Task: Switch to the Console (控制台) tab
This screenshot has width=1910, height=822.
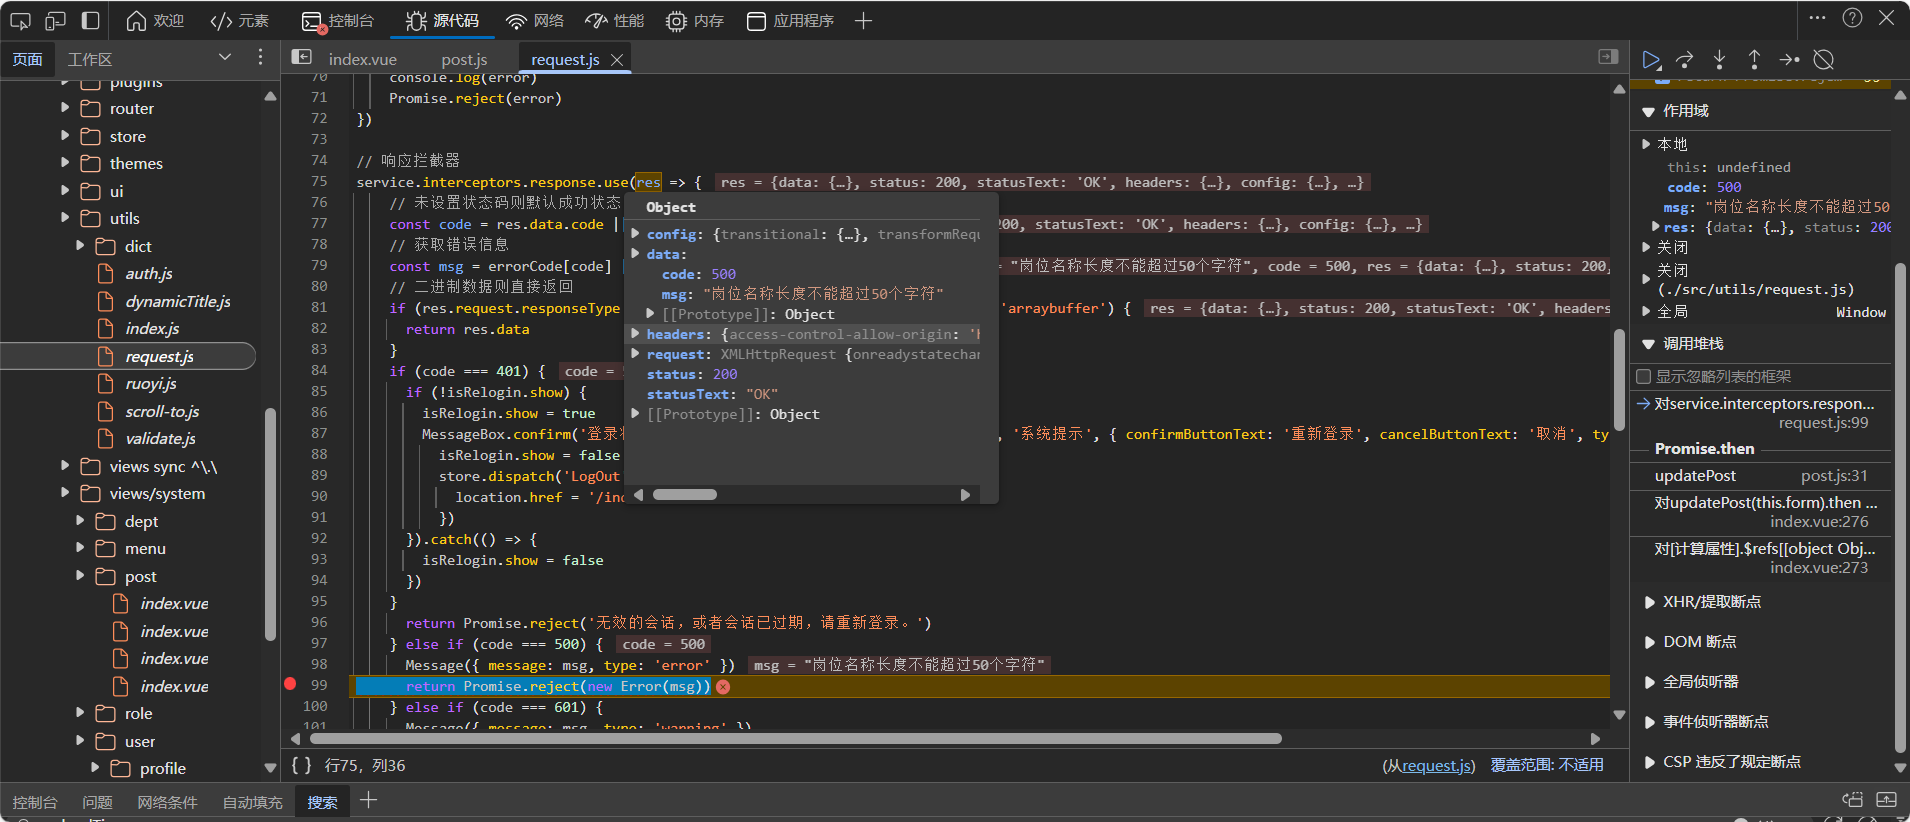Action: (x=338, y=20)
